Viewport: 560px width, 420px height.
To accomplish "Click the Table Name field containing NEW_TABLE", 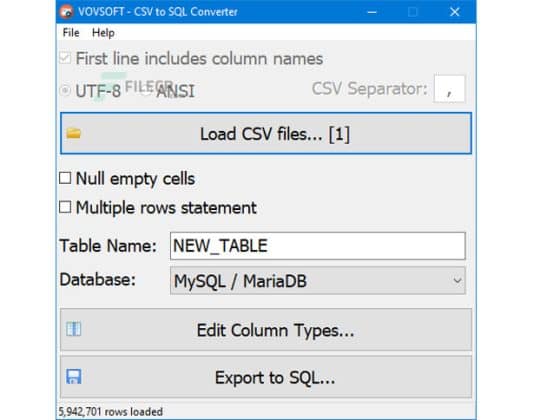I will click(318, 246).
